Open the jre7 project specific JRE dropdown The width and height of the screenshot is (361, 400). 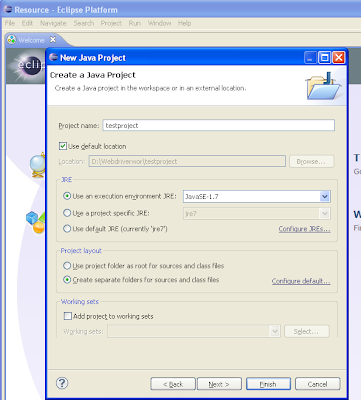tap(325, 213)
